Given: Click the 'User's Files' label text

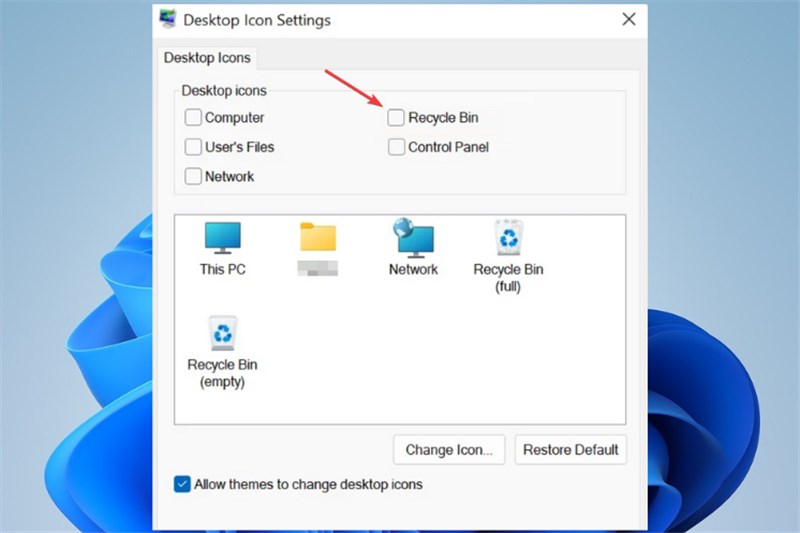Looking at the screenshot, I should [x=239, y=147].
